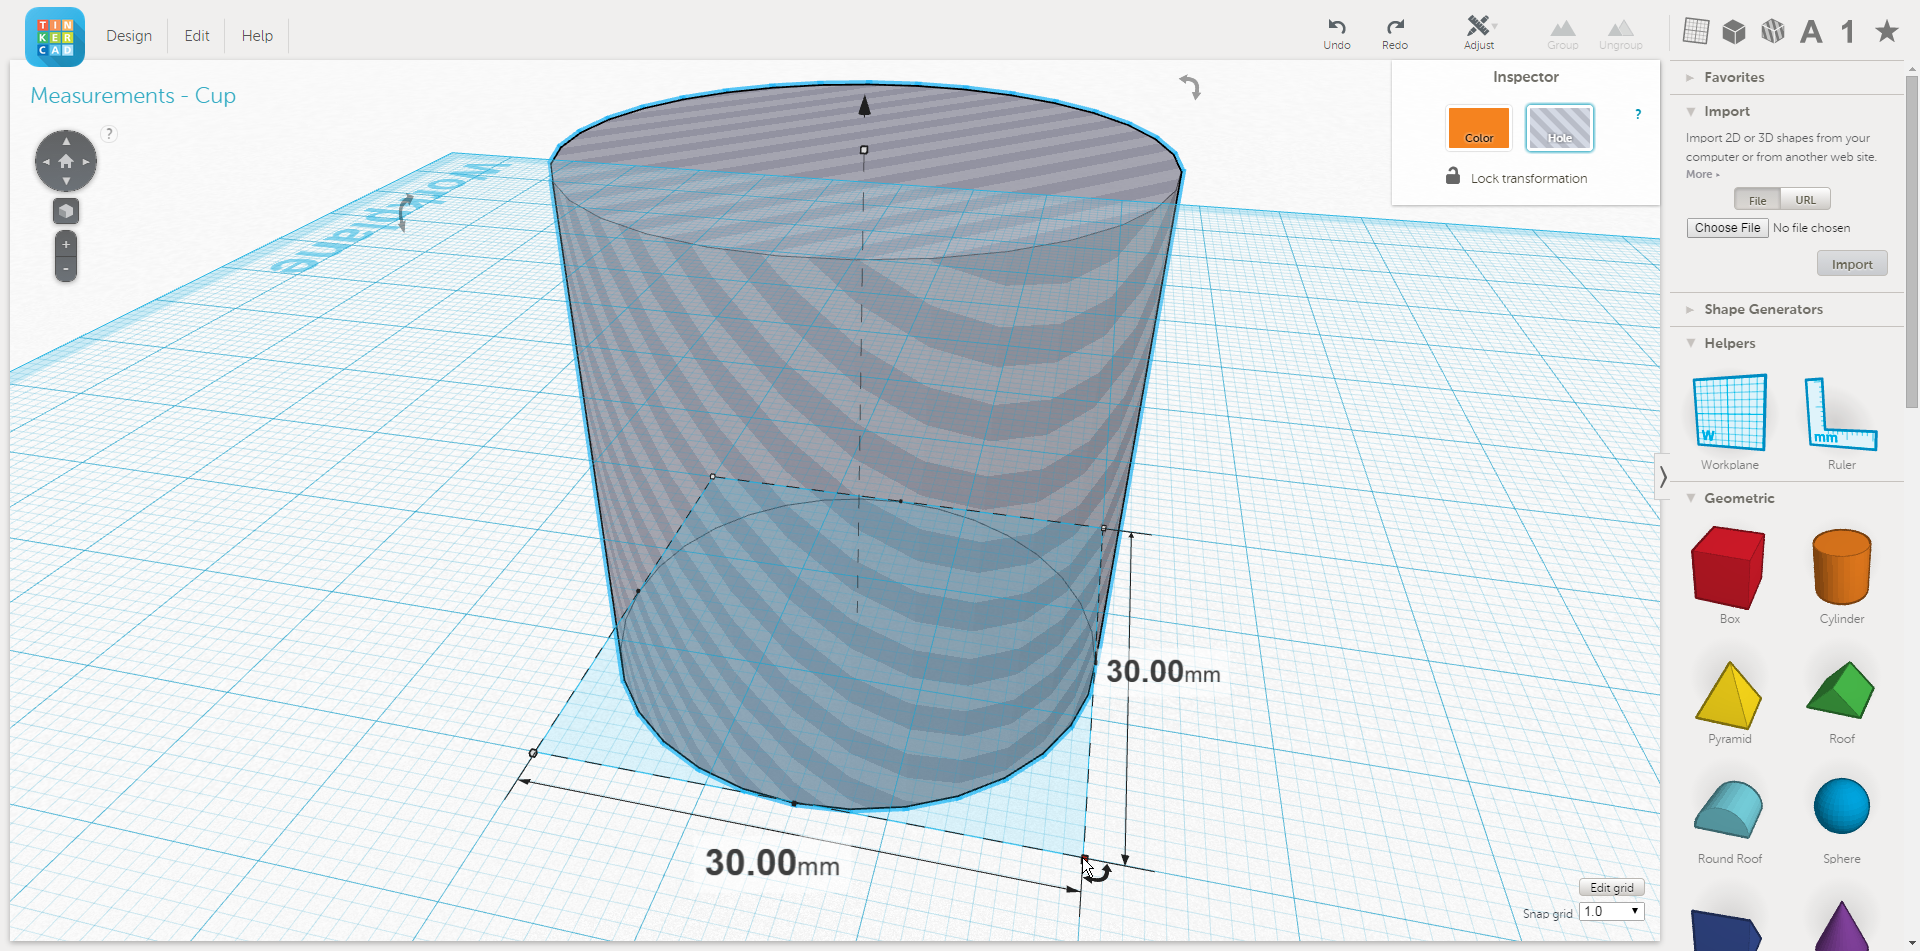The height and width of the screenshot is (951, 1920).
Task: Open the Design menu
Action: coord(129,36)
